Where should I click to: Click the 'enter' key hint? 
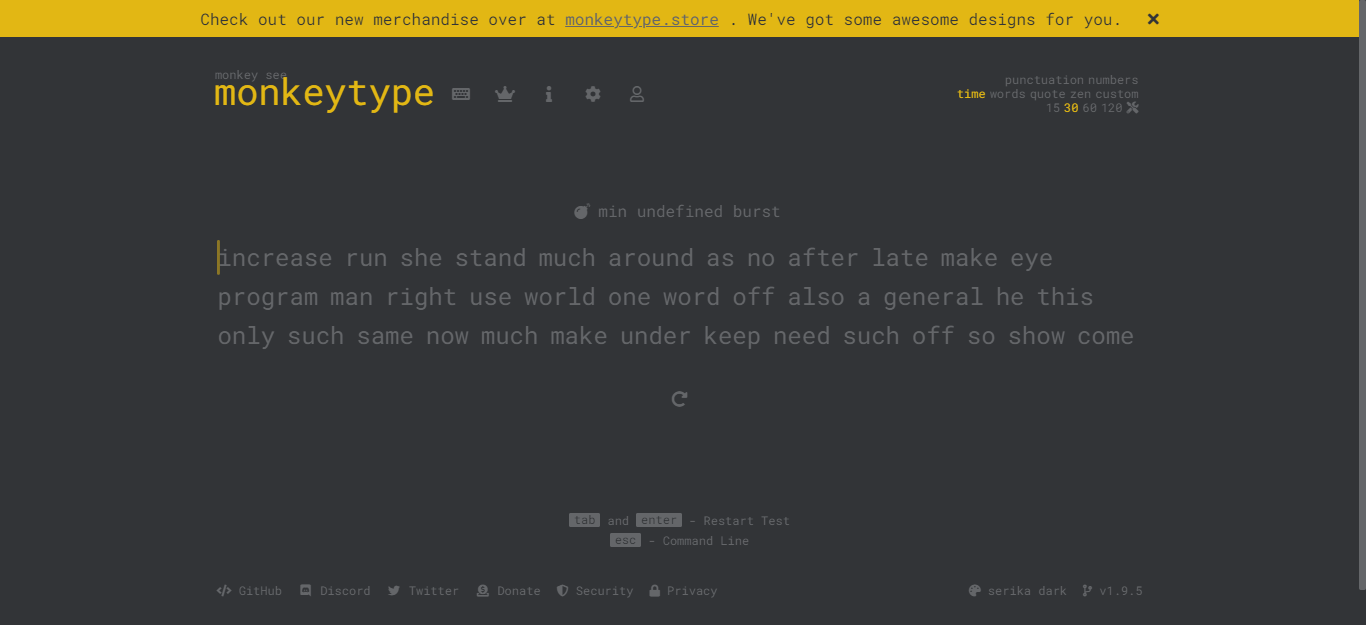(x=659, y=521)
